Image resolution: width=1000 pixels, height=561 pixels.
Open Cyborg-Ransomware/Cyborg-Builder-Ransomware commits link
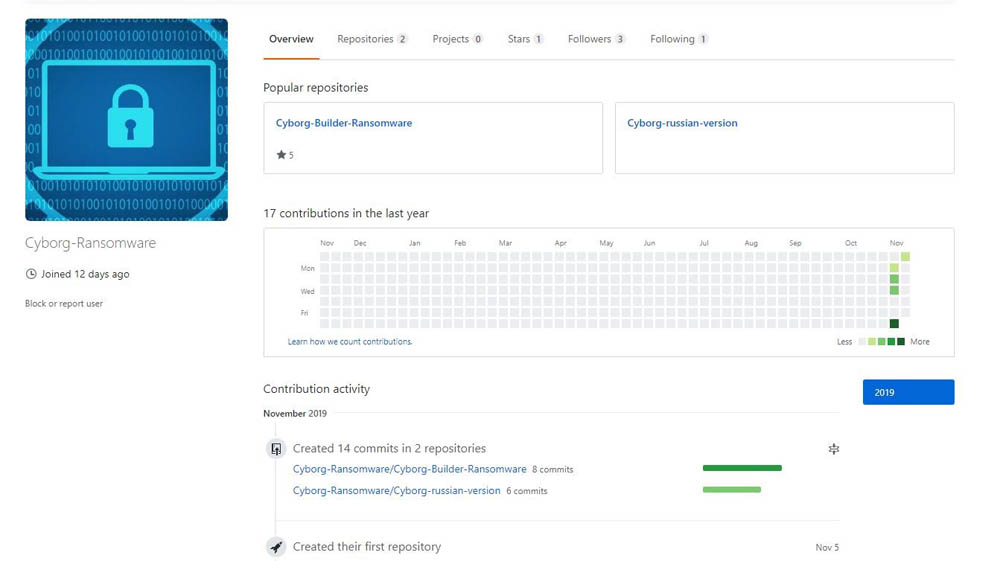tap(409, 469)
